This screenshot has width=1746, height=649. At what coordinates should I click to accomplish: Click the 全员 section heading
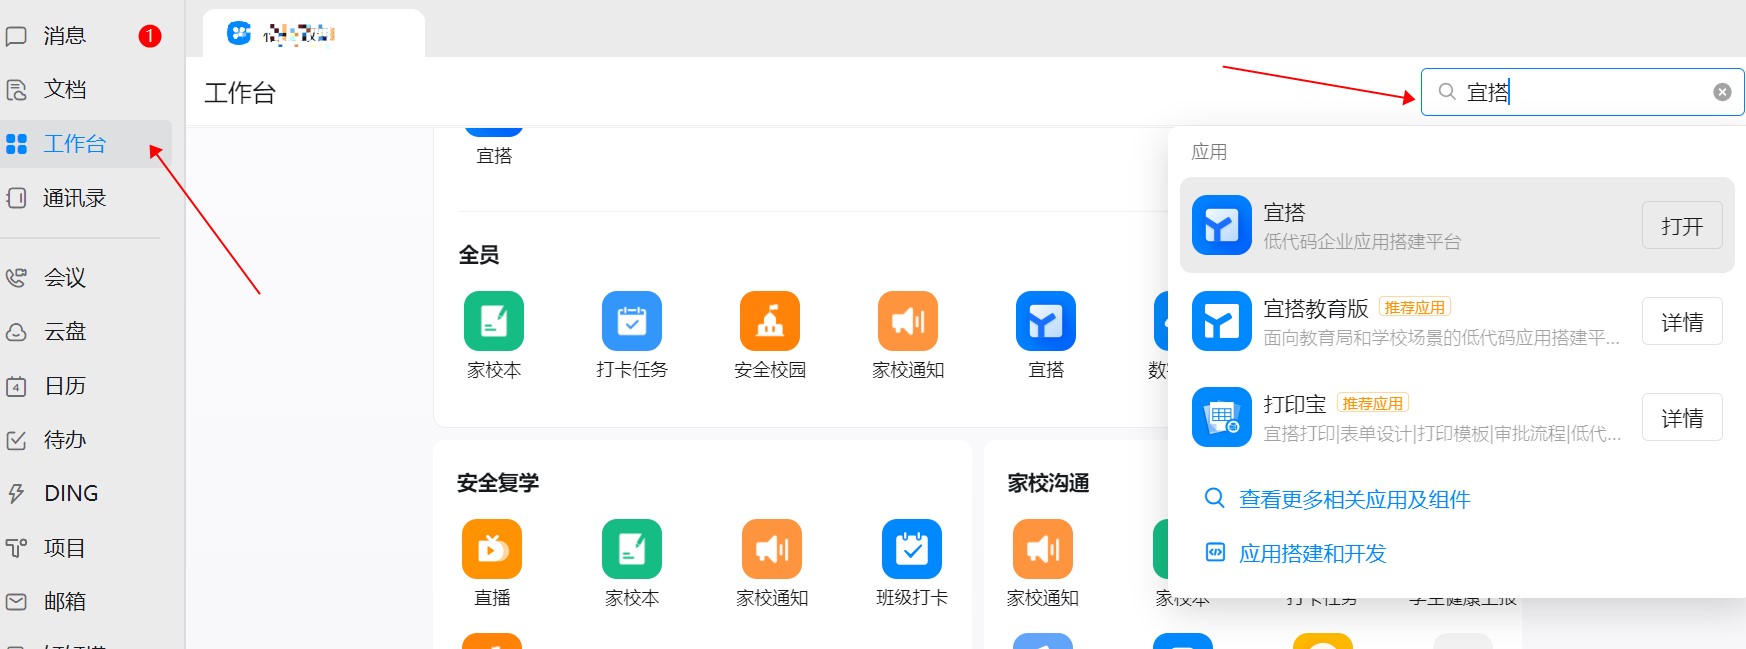[478, 255]
